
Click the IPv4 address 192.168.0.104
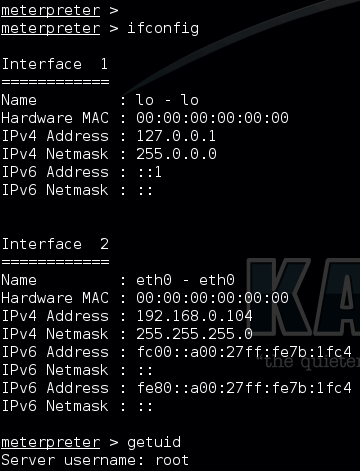pyautogui.click(x=194, y=316)
